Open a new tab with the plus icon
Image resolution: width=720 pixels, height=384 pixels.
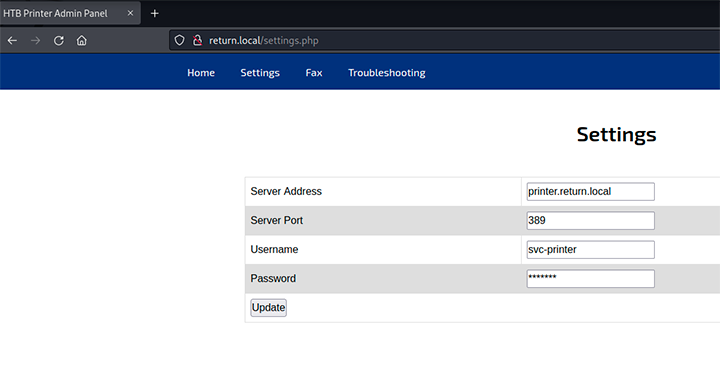(x=155, y=13)
